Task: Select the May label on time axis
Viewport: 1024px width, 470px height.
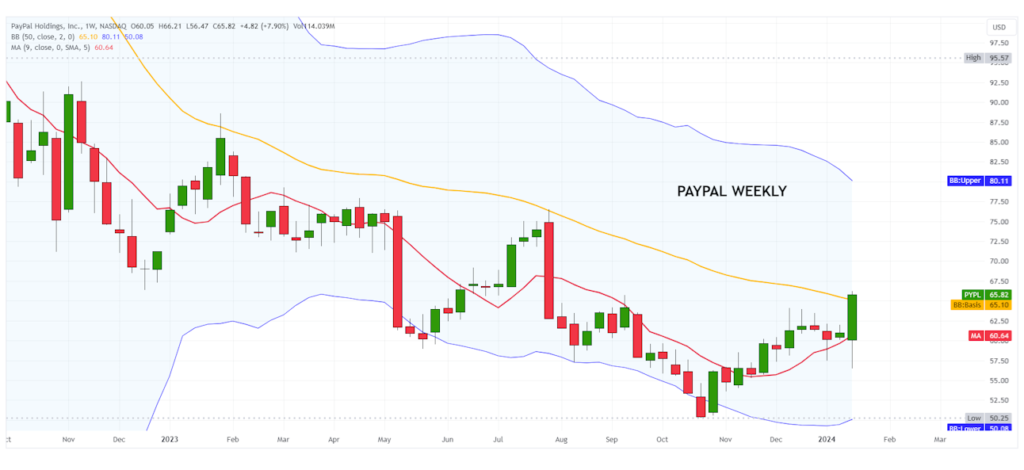Action: click(386, 439)
